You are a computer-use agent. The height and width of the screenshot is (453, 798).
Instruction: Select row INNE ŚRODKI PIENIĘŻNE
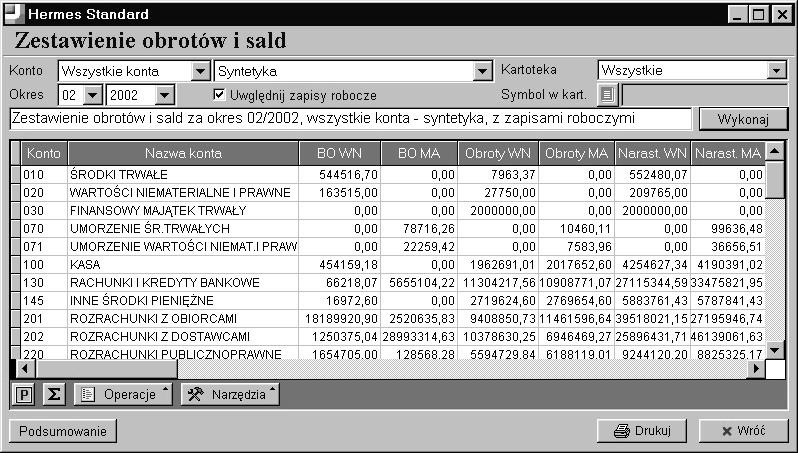[x=392, y=300]
